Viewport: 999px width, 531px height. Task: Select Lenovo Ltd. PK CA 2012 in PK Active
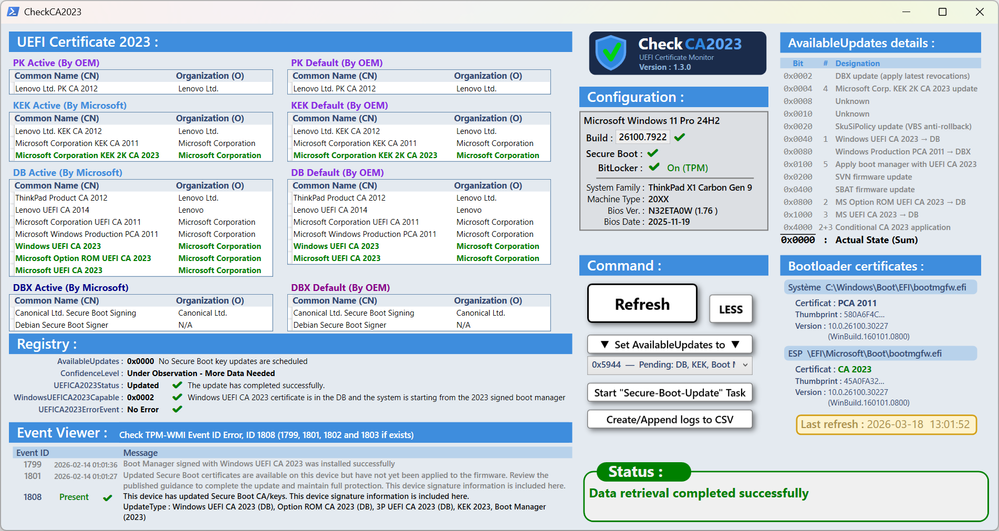(141, 89)
